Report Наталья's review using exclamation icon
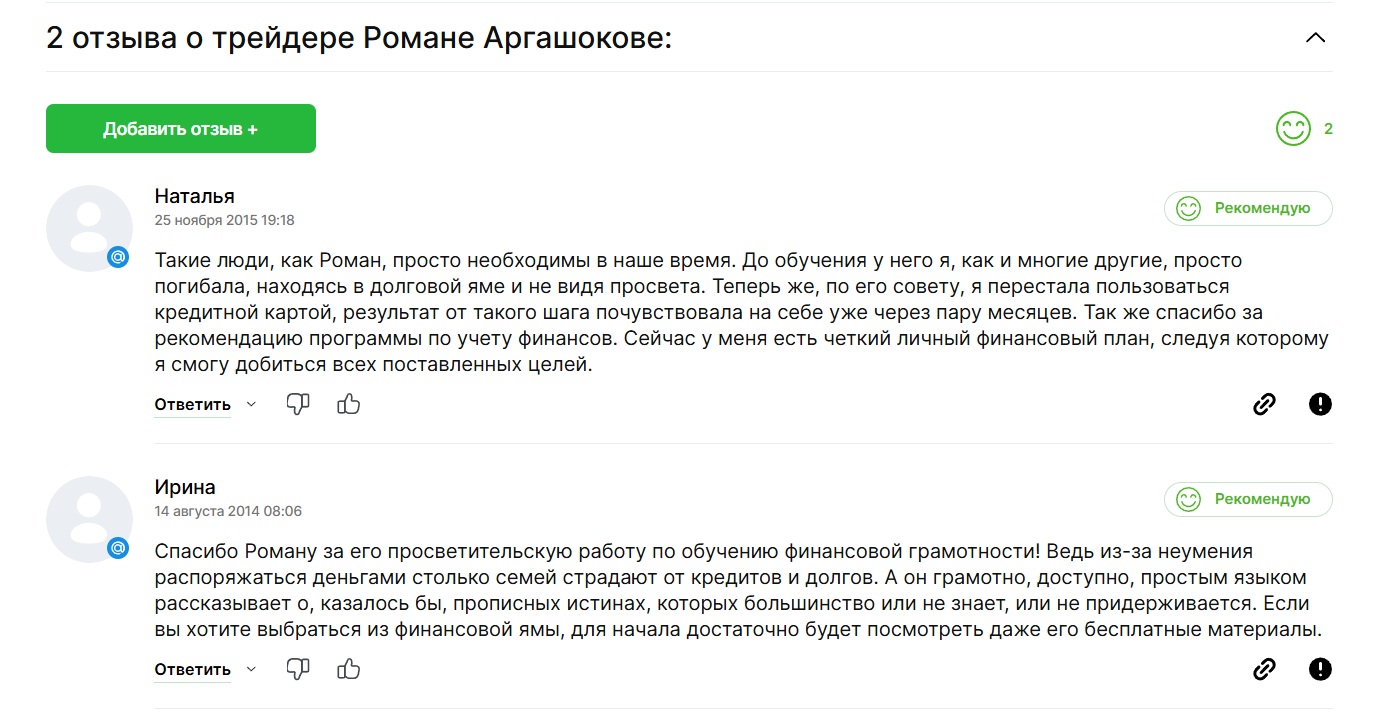 click(1320, 404)
